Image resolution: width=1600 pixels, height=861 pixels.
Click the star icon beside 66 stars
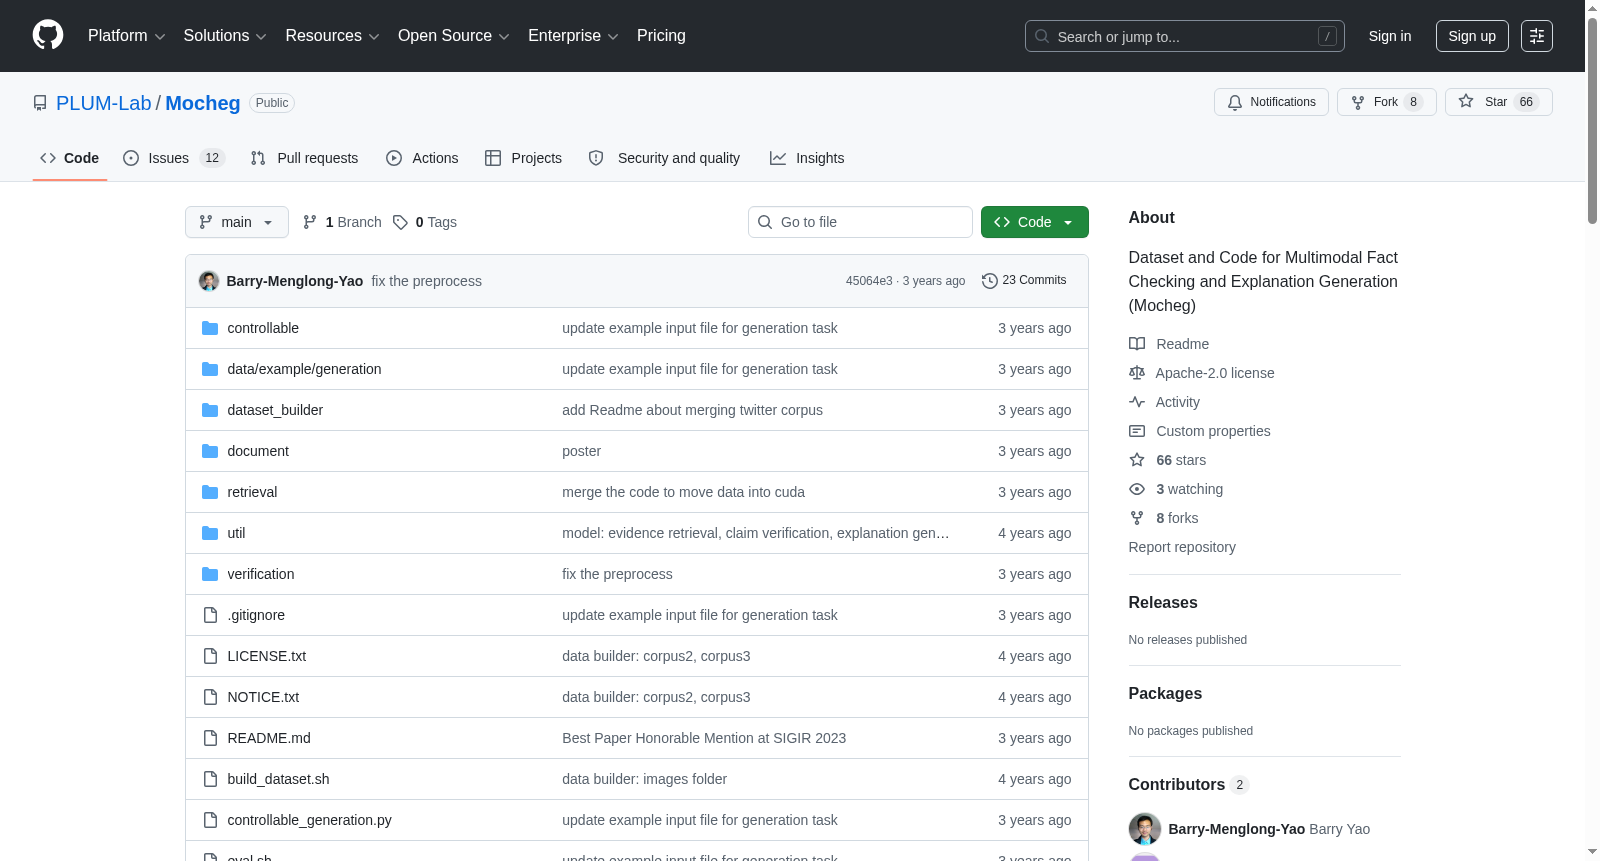point(1137,460)
